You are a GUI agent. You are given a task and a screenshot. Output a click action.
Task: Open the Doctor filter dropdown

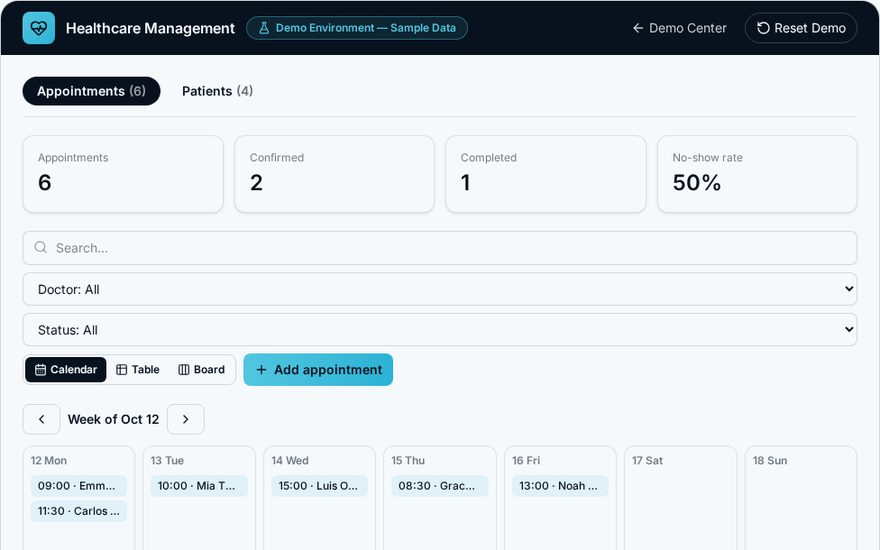pyautogui.click(x=440, y=290)
